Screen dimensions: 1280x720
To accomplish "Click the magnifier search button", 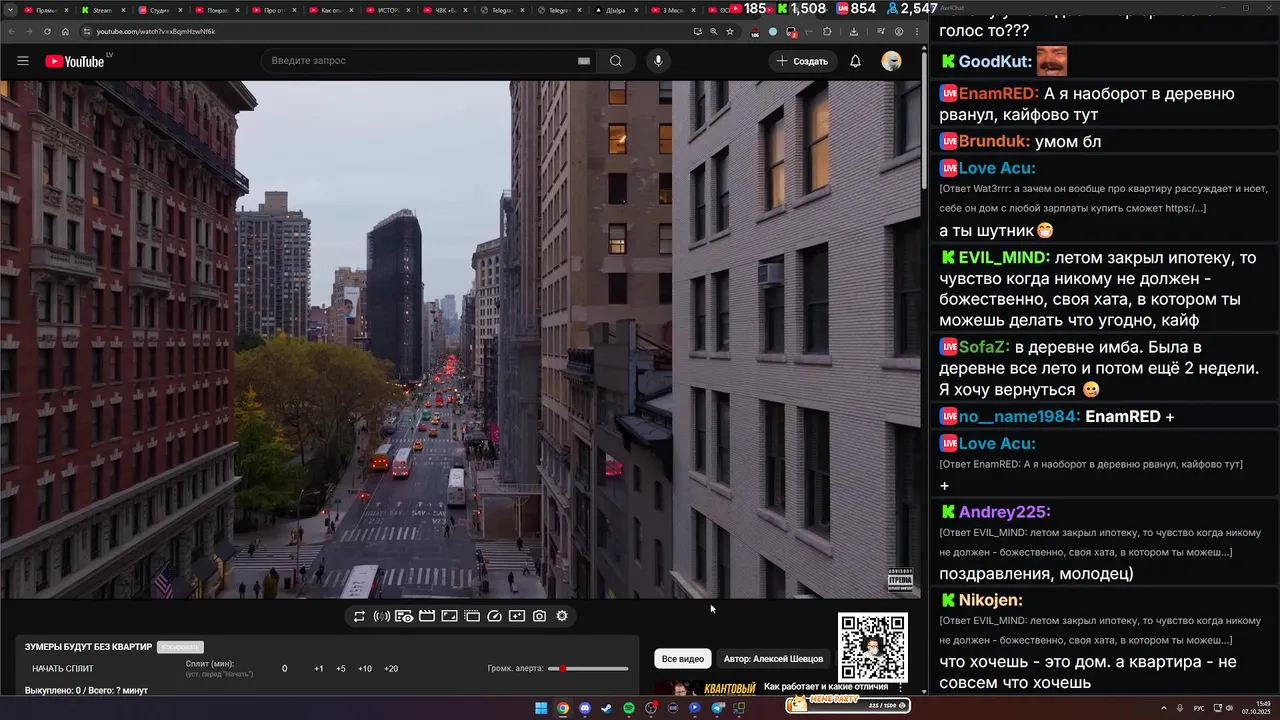I will pyautogui.click(x=616, y=61).
